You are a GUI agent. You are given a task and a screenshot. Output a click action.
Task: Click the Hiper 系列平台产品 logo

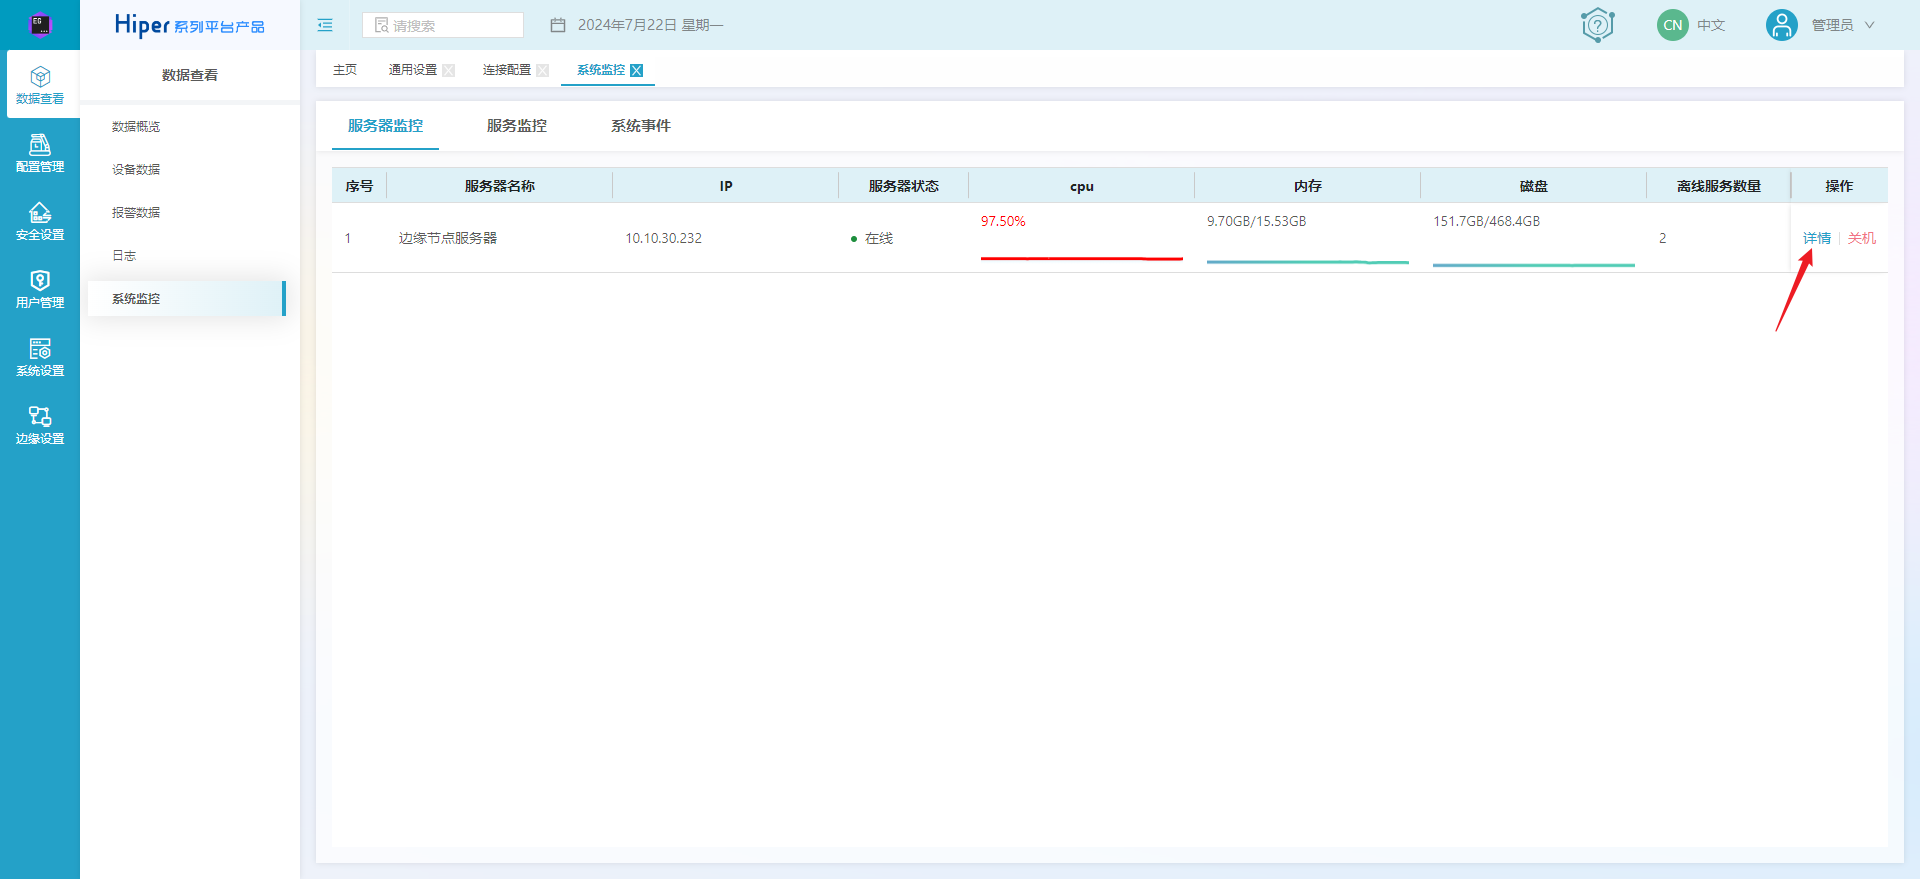coord(189,25)
